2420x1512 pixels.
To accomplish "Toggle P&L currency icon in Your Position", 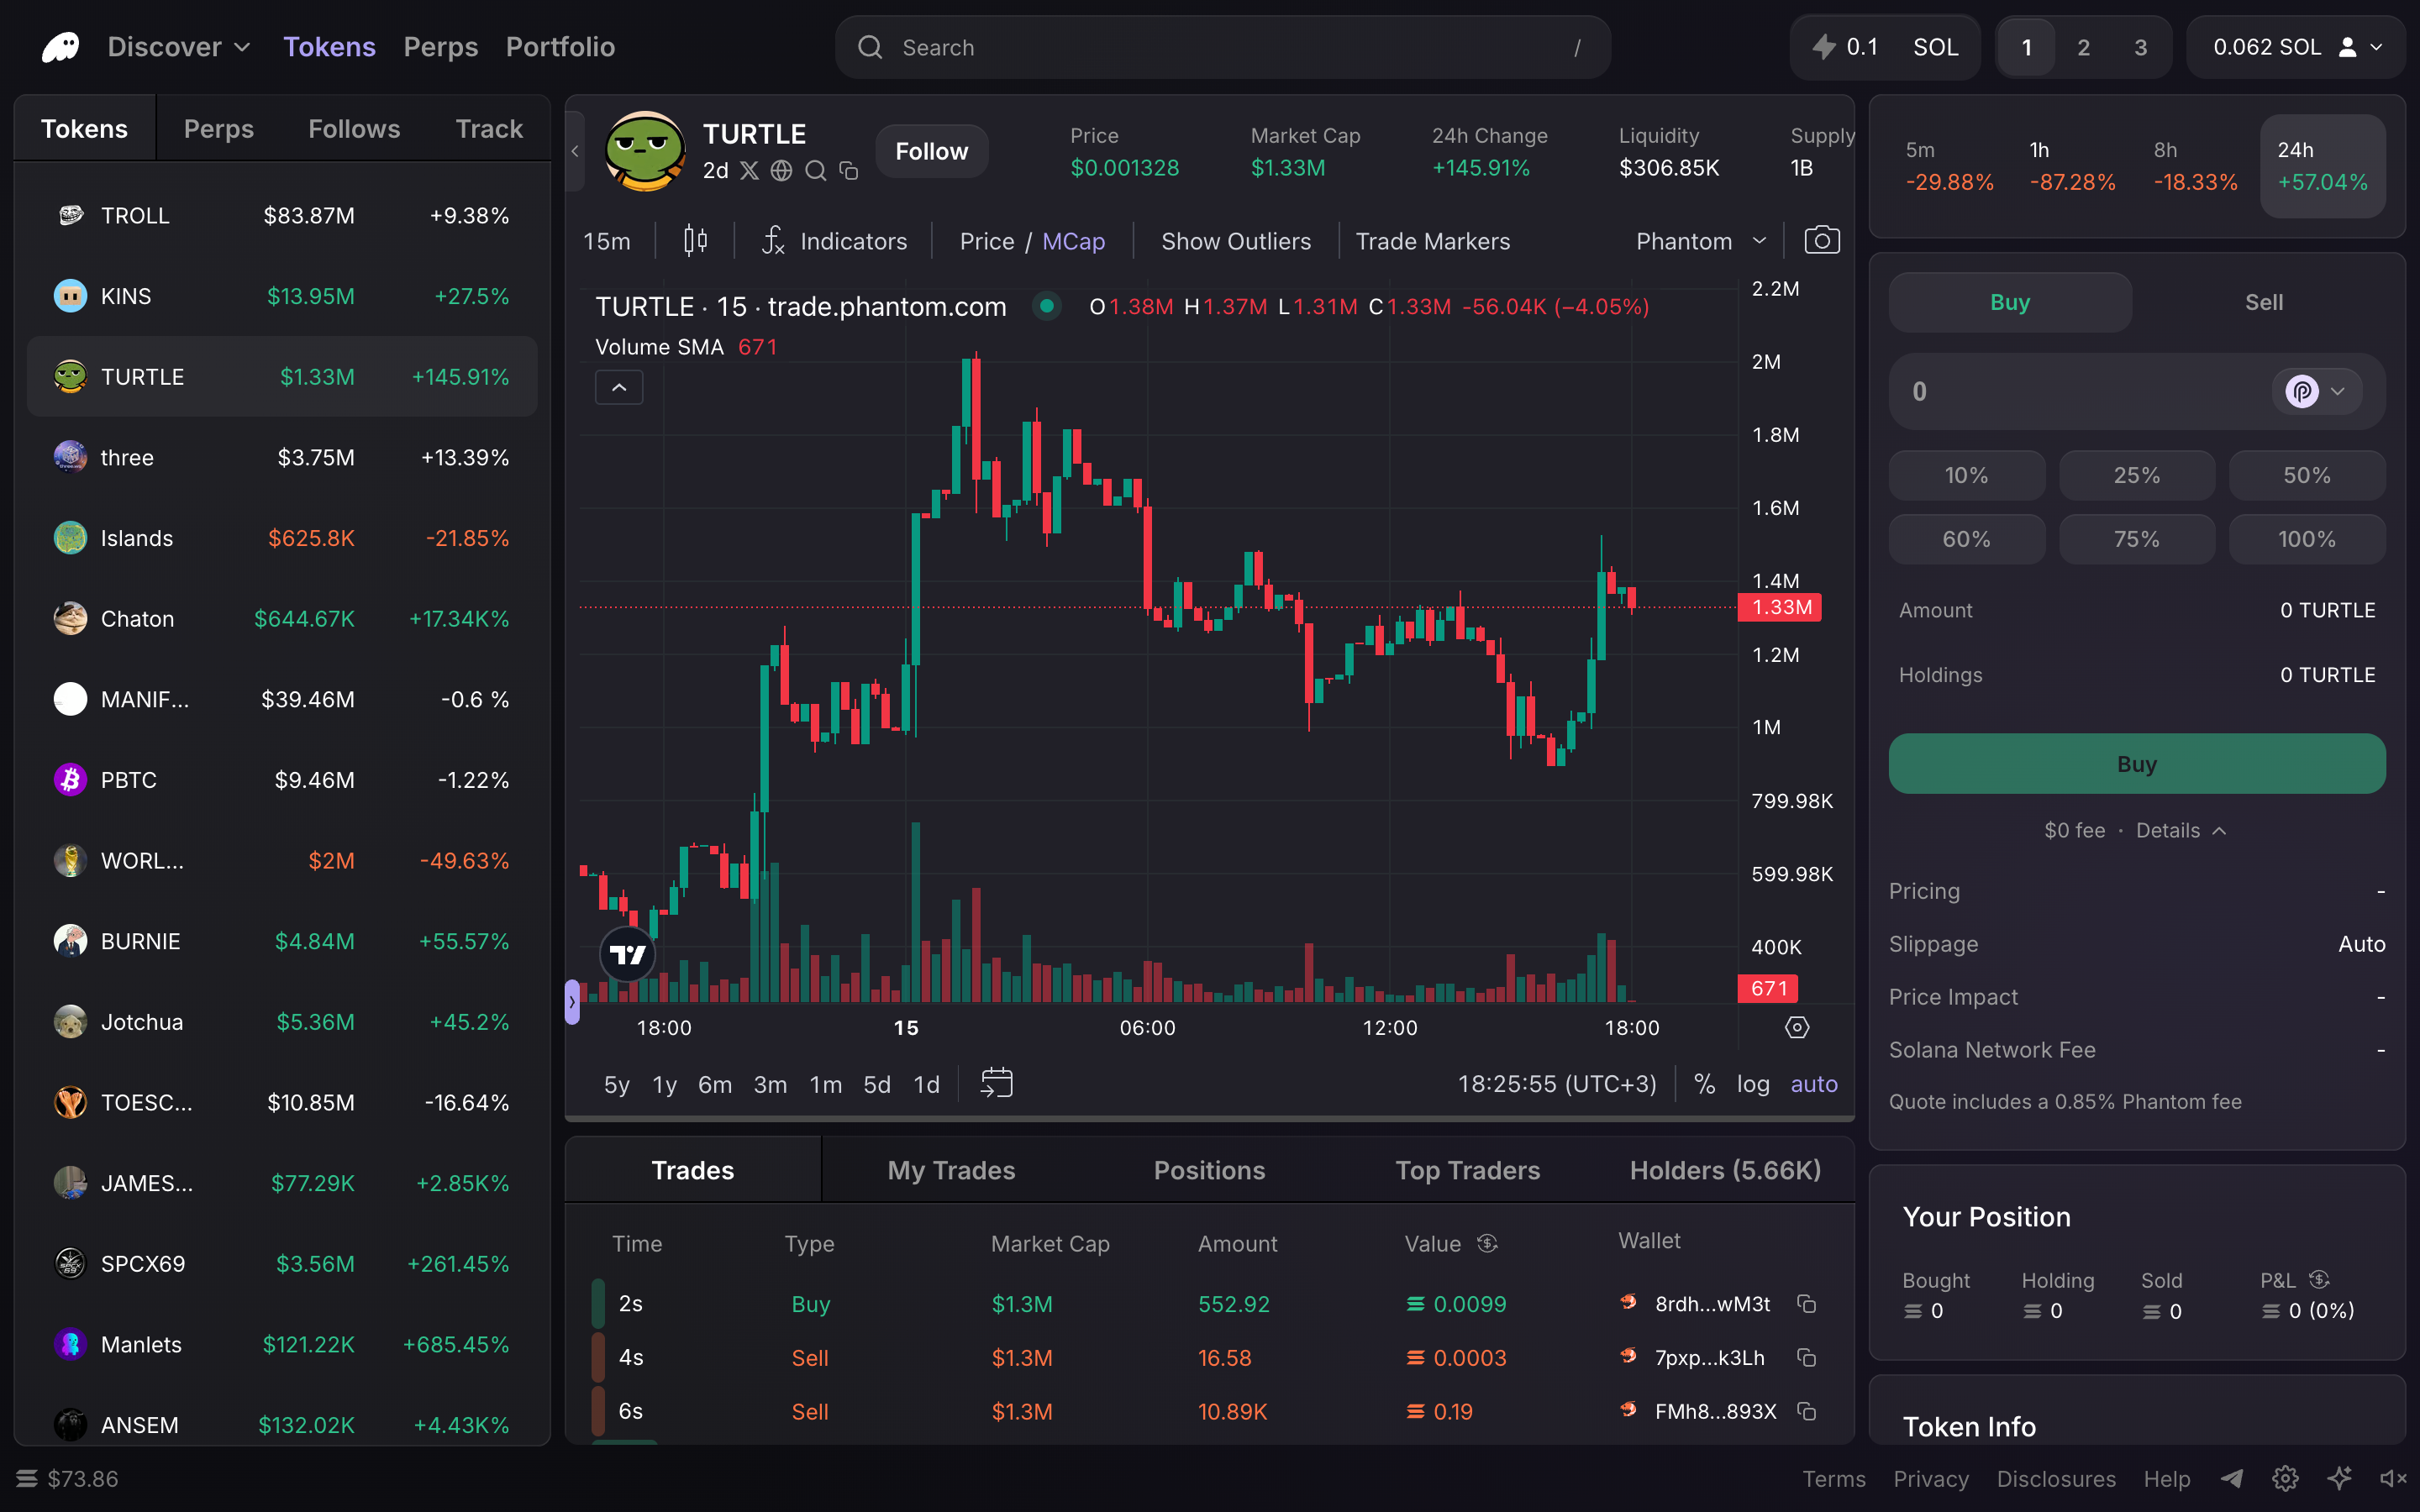I will pyautogui.click(x=2320, y=1279).
